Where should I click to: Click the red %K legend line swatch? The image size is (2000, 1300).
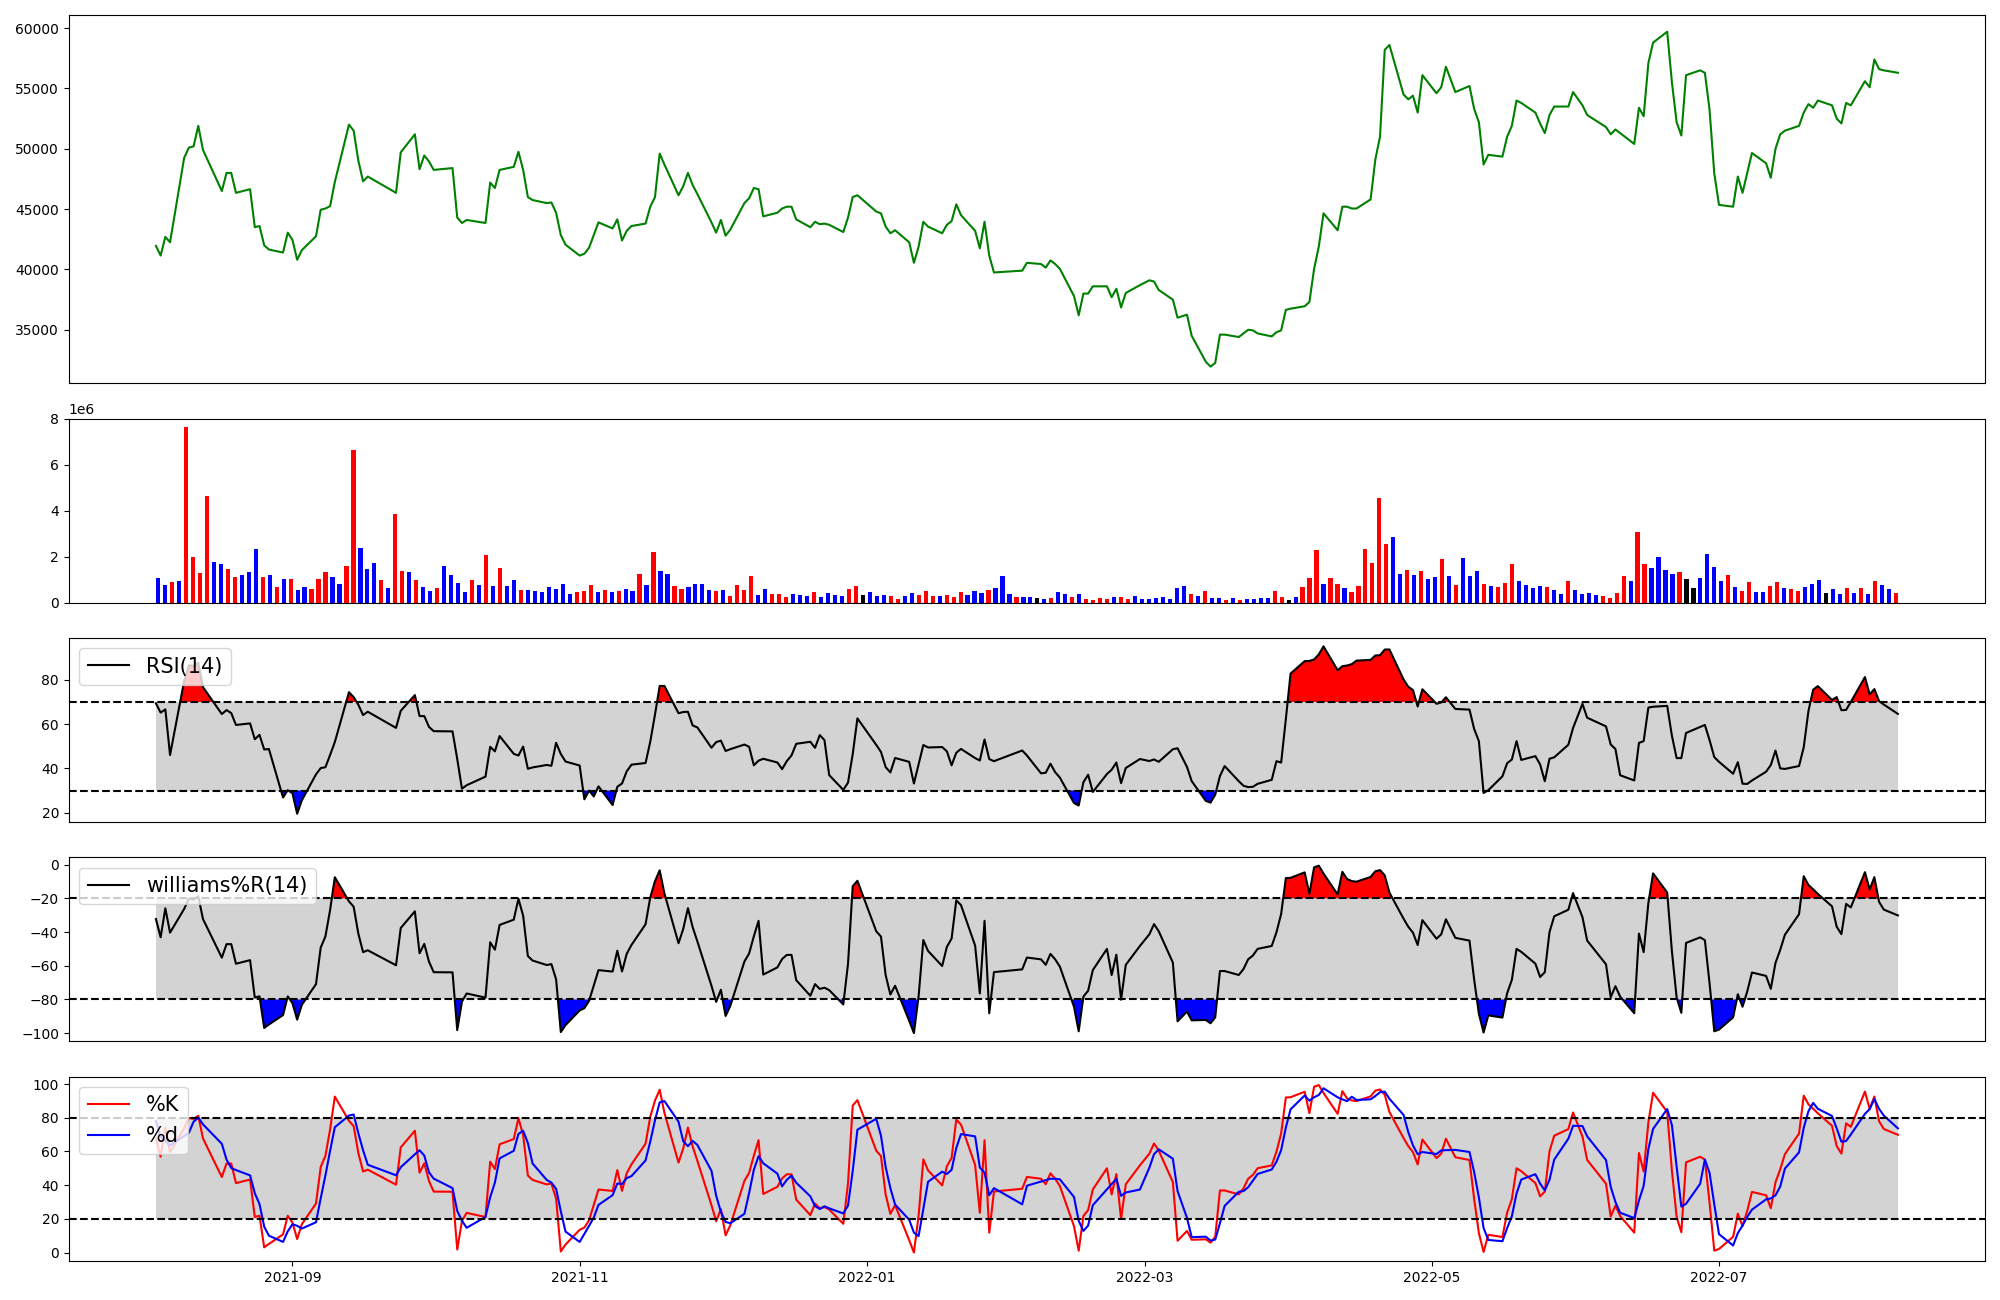(x=109, y=1104)
